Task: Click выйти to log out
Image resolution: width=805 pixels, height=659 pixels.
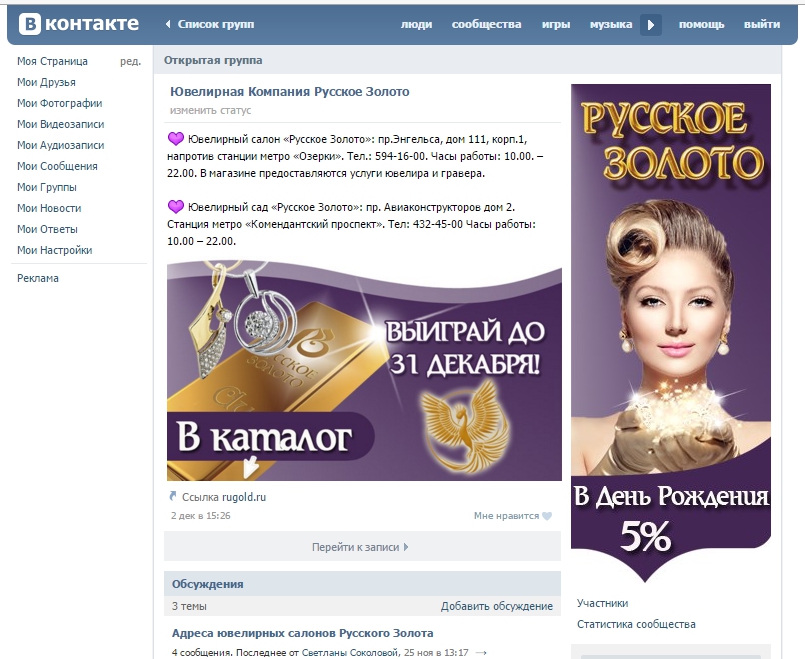Action: [x=762, y=24]
